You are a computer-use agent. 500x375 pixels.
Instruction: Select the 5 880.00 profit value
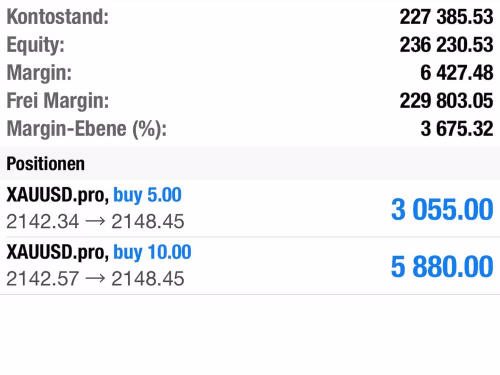pos(442,267)
